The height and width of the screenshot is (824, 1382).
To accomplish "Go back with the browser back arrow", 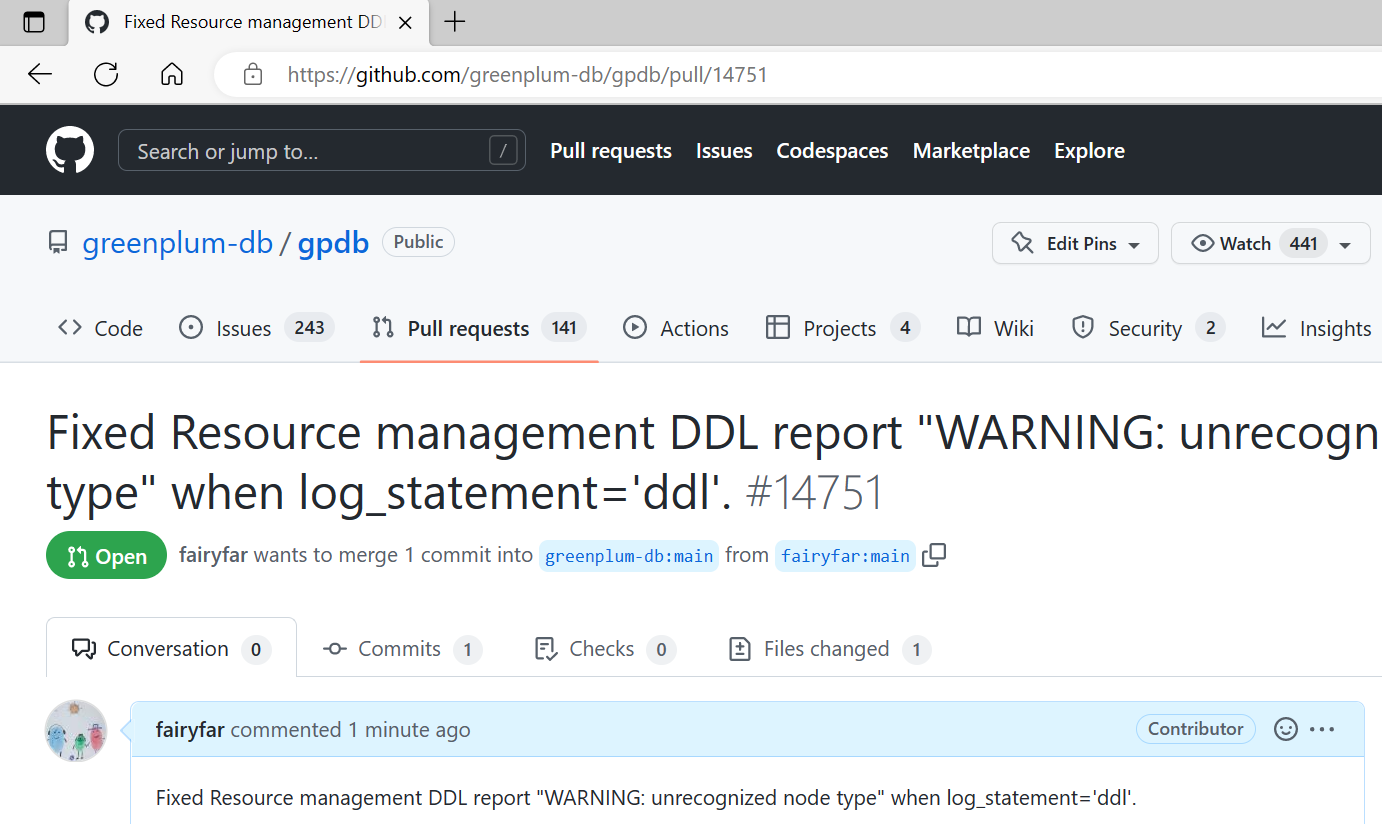I will [40, 74].
